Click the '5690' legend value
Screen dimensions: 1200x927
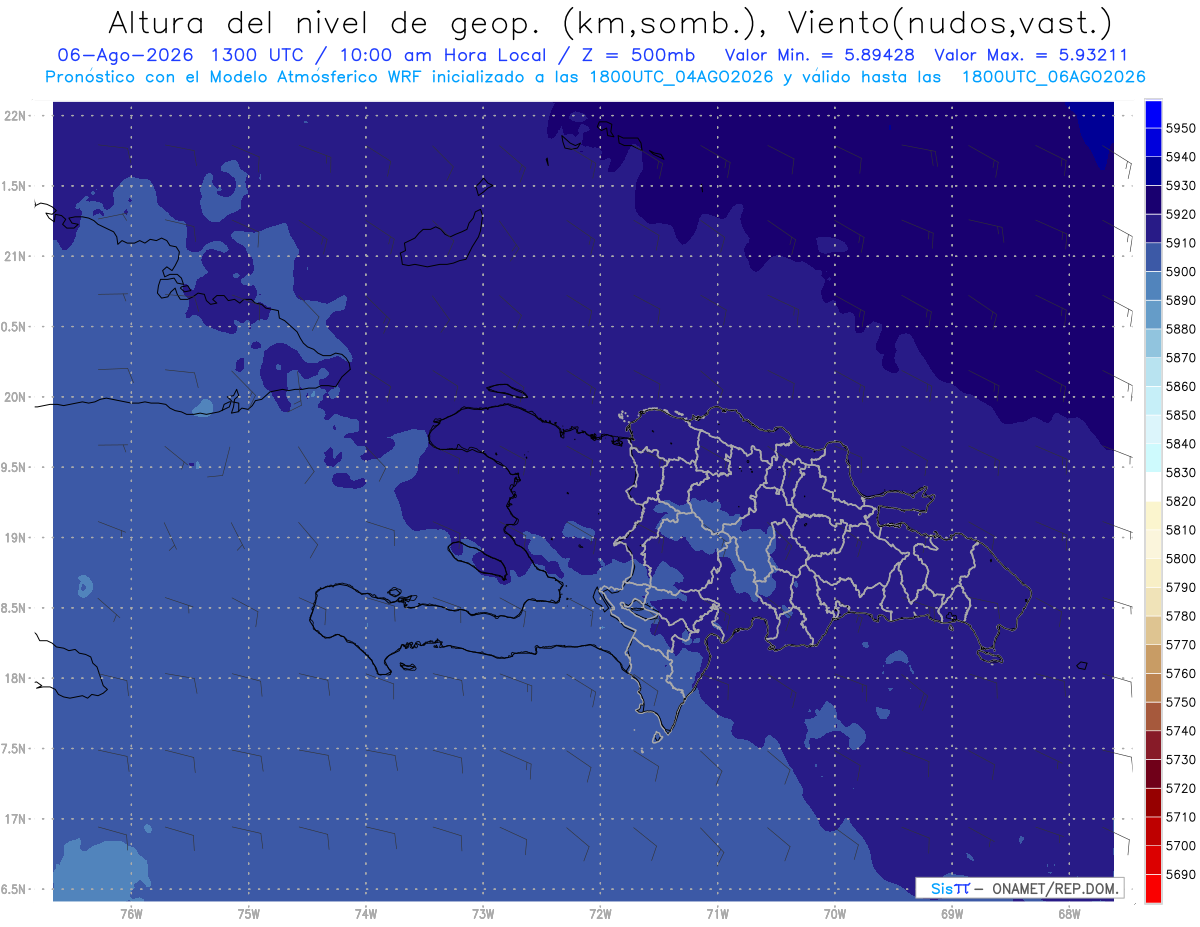1180,874
